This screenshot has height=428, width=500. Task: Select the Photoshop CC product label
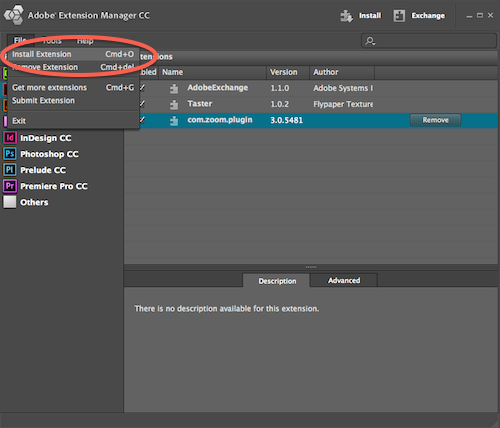pyautogui.click(x=49, y=154)
